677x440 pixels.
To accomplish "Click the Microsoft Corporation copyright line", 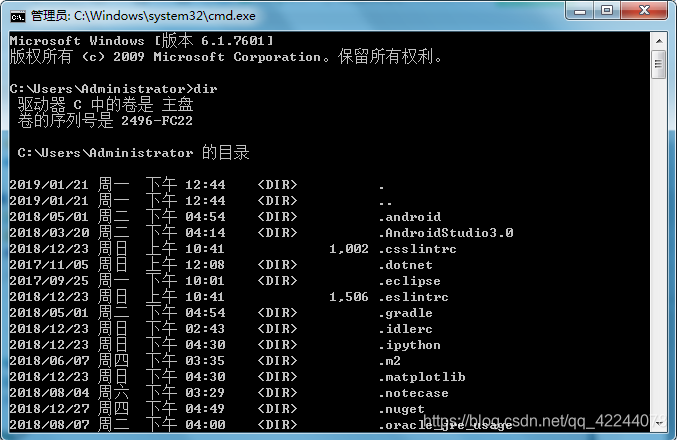I will (226, 57).
